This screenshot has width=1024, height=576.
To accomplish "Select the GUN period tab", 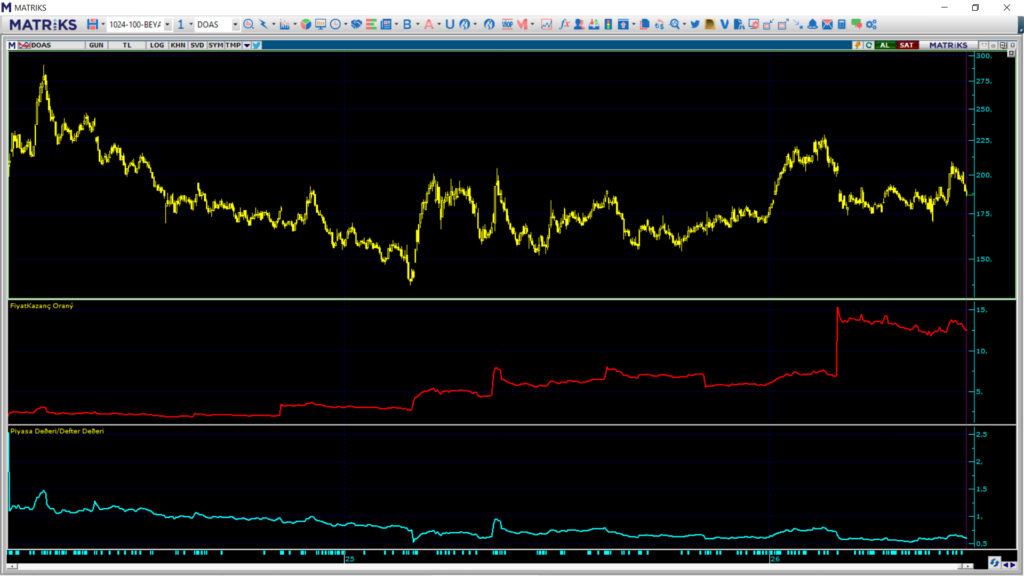I will (x=96, y=45).
